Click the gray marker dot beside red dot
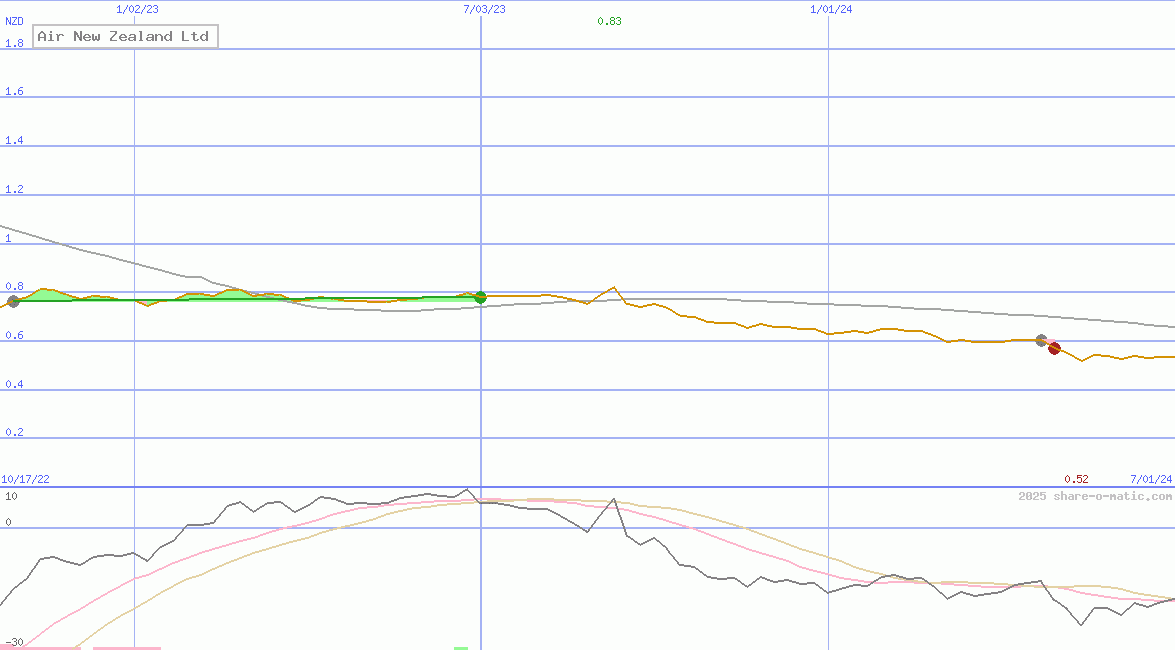 coord(1041,340)
